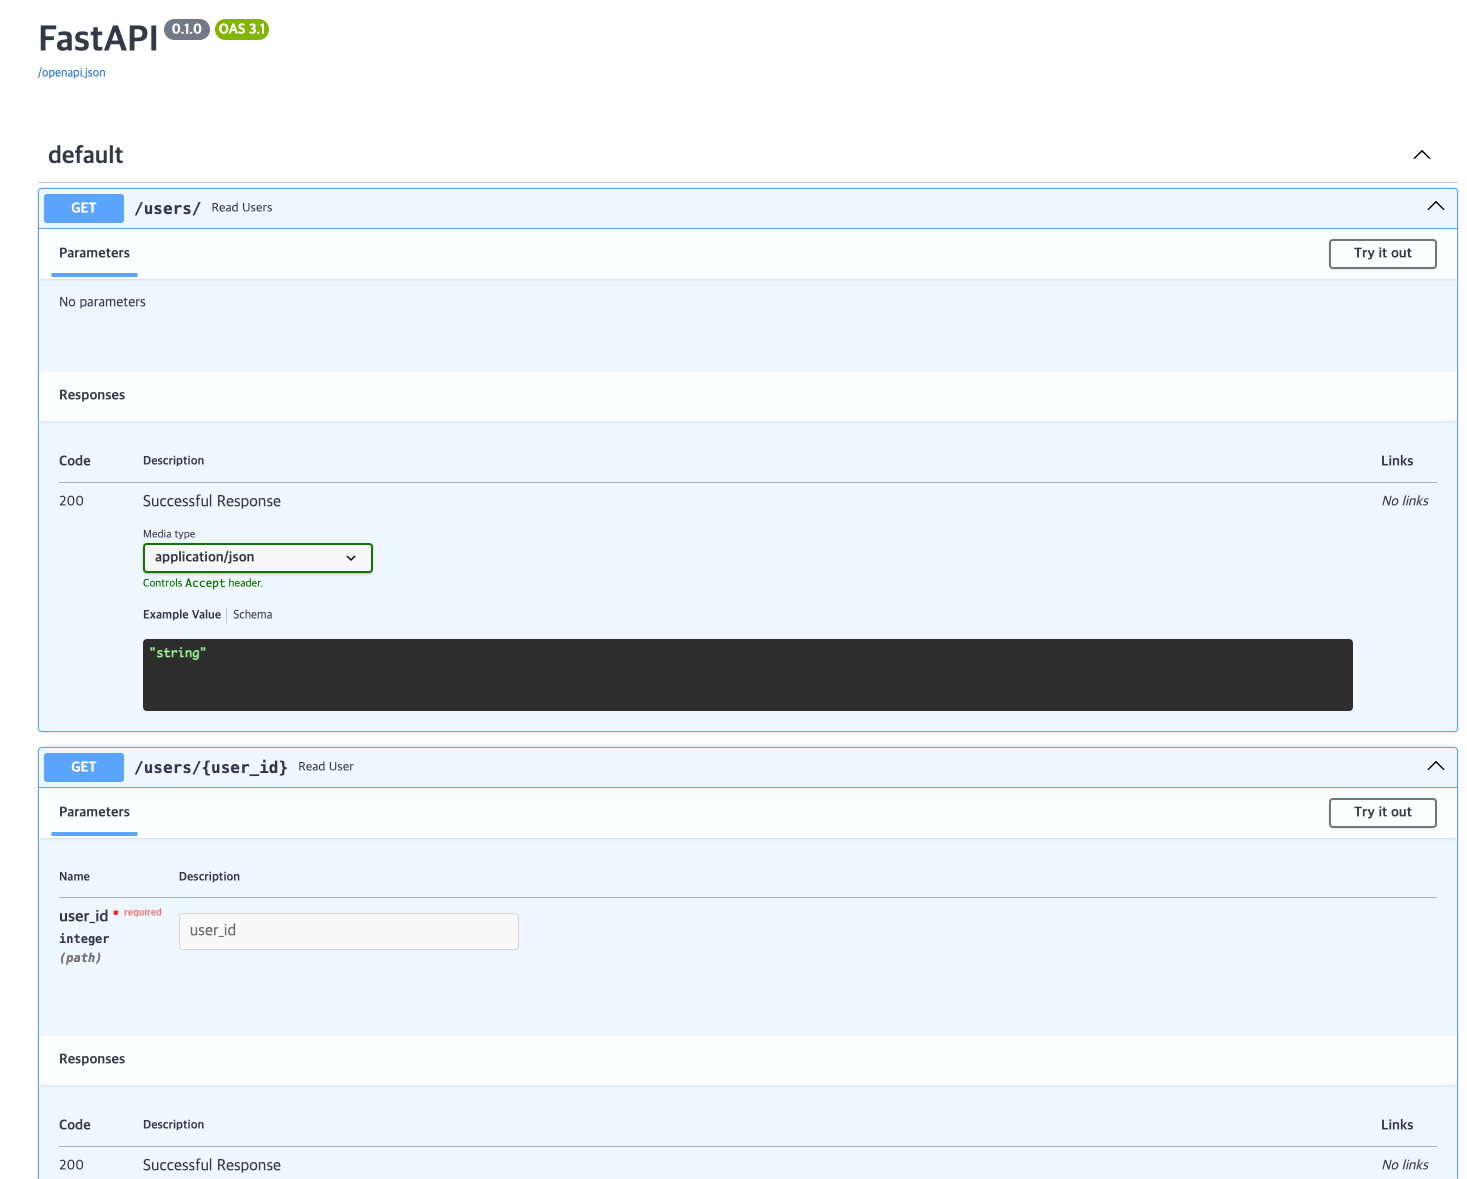
Task: Click the FastAPI title
Action: [98, 38]
